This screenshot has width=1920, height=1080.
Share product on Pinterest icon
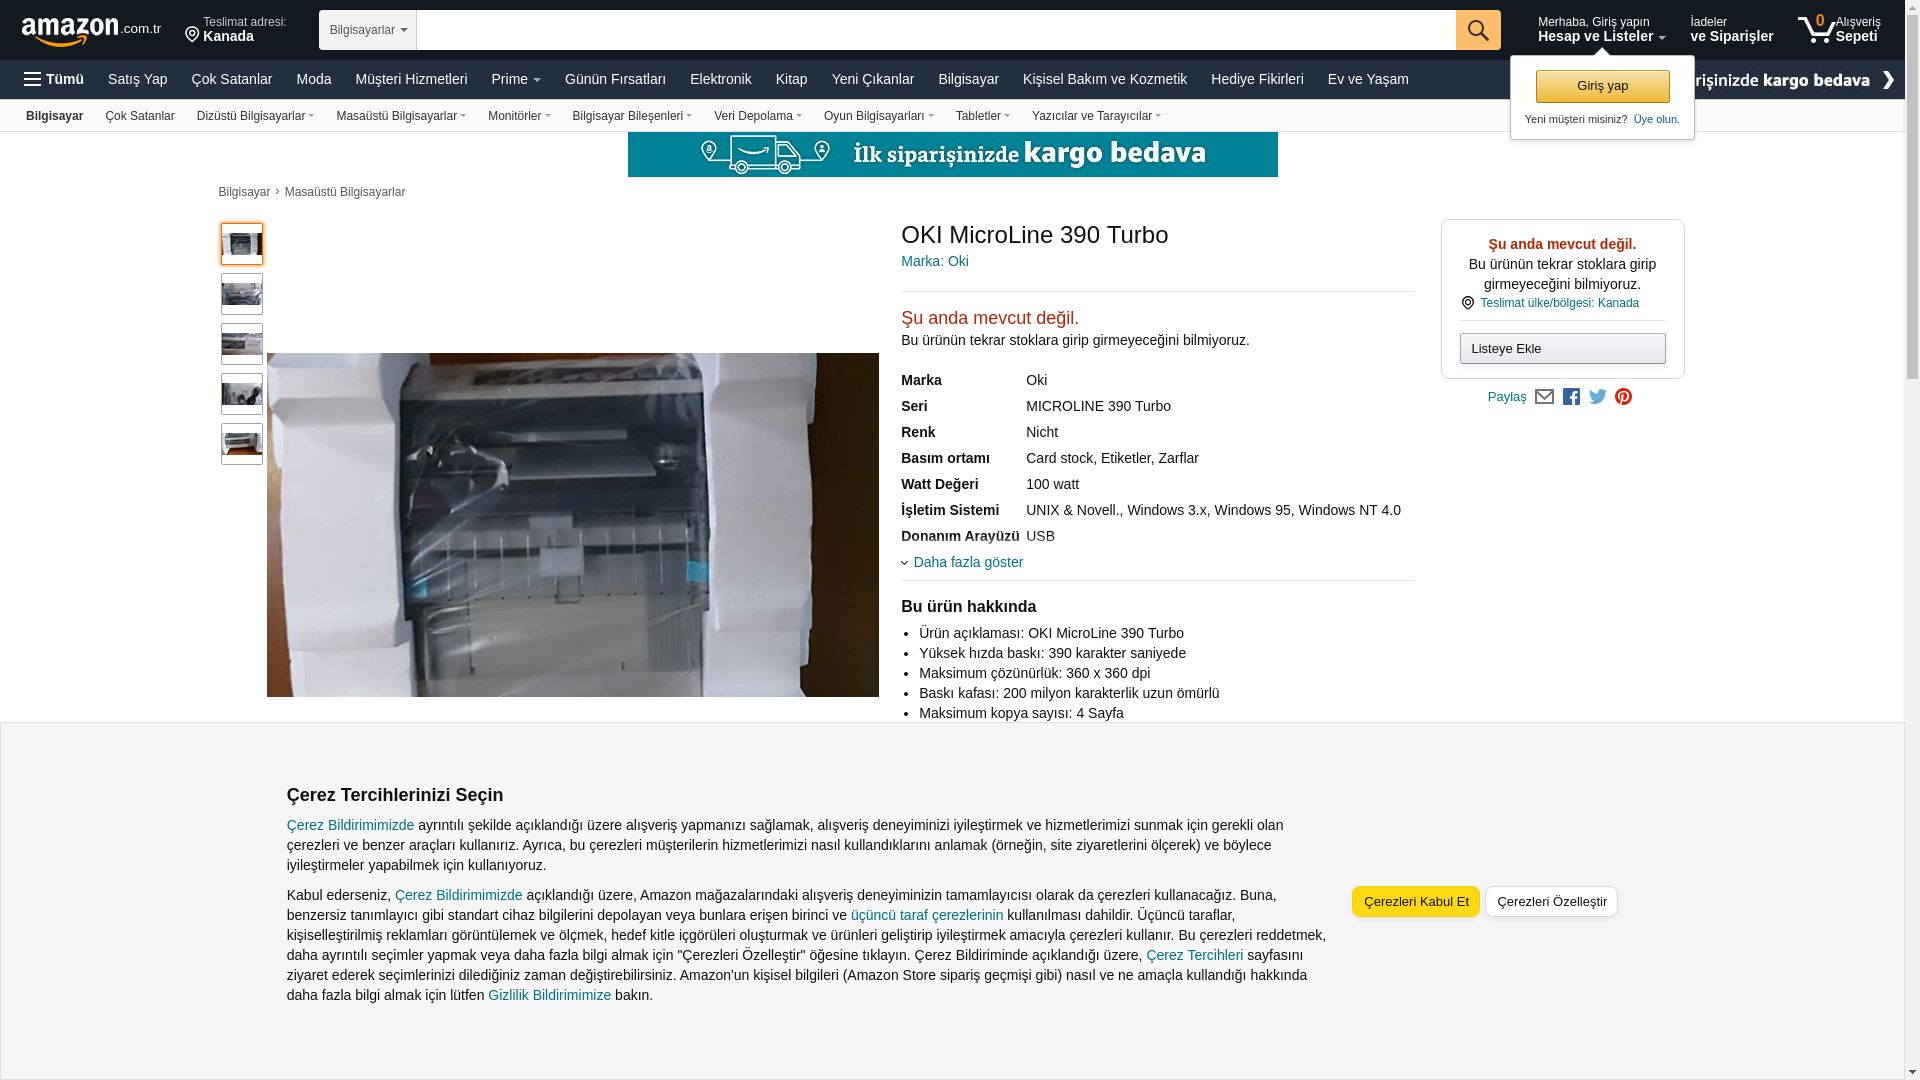pos(1623,397)
